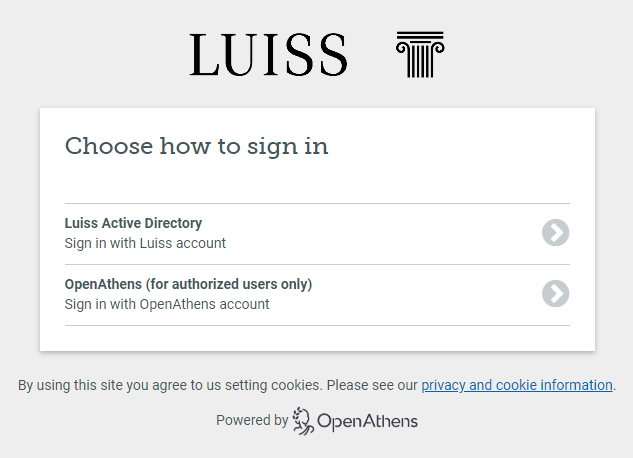Click the arrow icon beside OpenAthens option
Screen dimensions: 633x458
(x=555, y=293)
